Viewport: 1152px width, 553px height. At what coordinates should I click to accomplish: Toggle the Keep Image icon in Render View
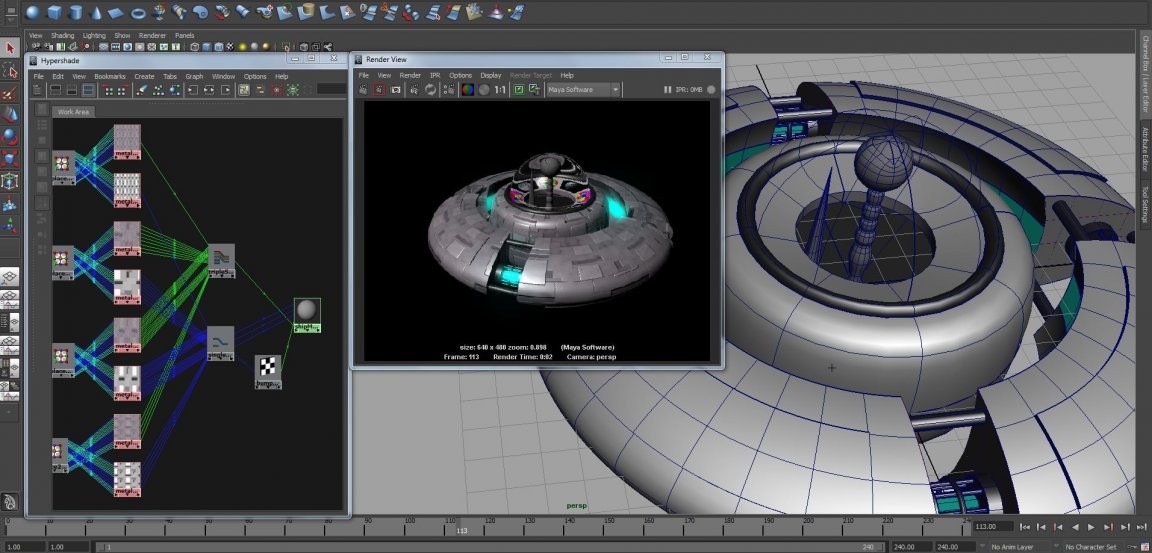click(x=518, y=89)
